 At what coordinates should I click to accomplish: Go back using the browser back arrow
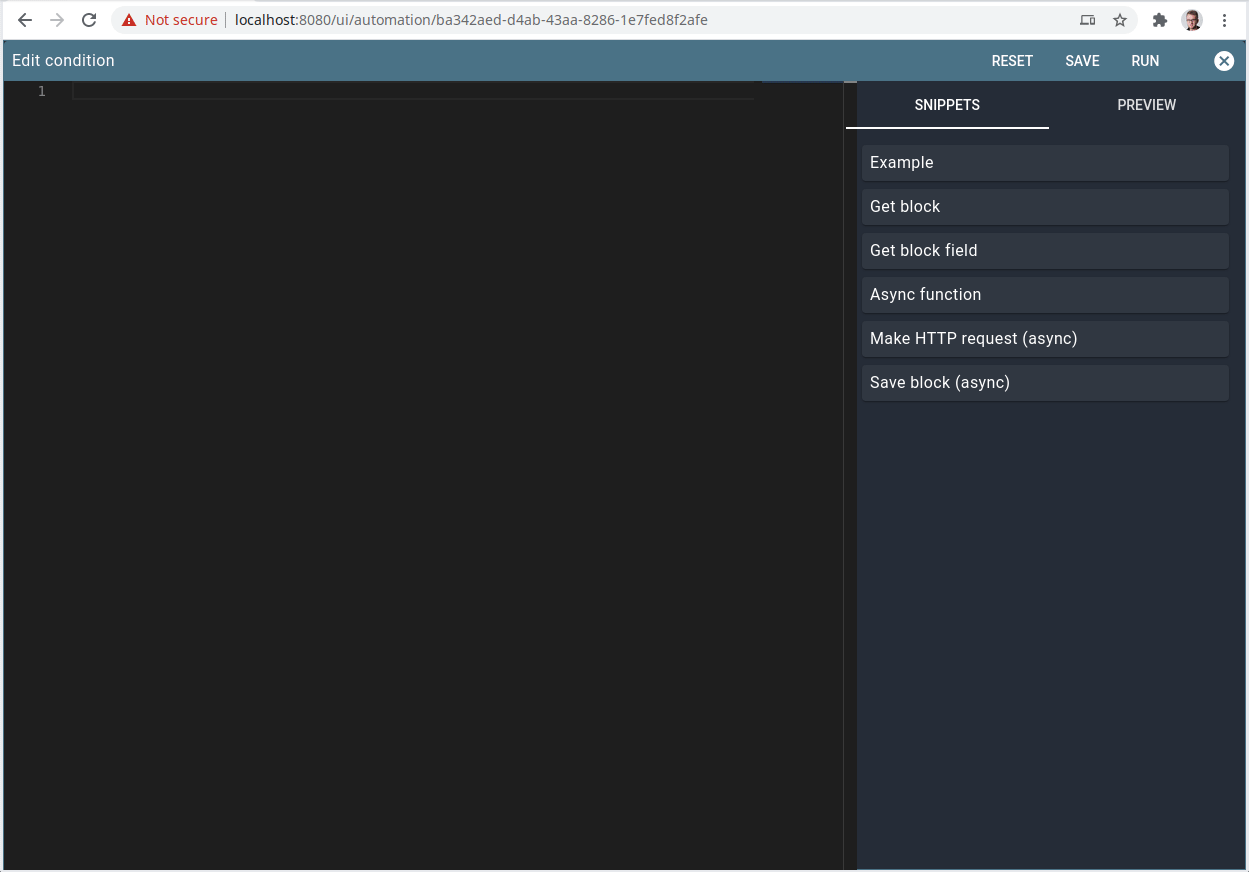pos(25,20)
